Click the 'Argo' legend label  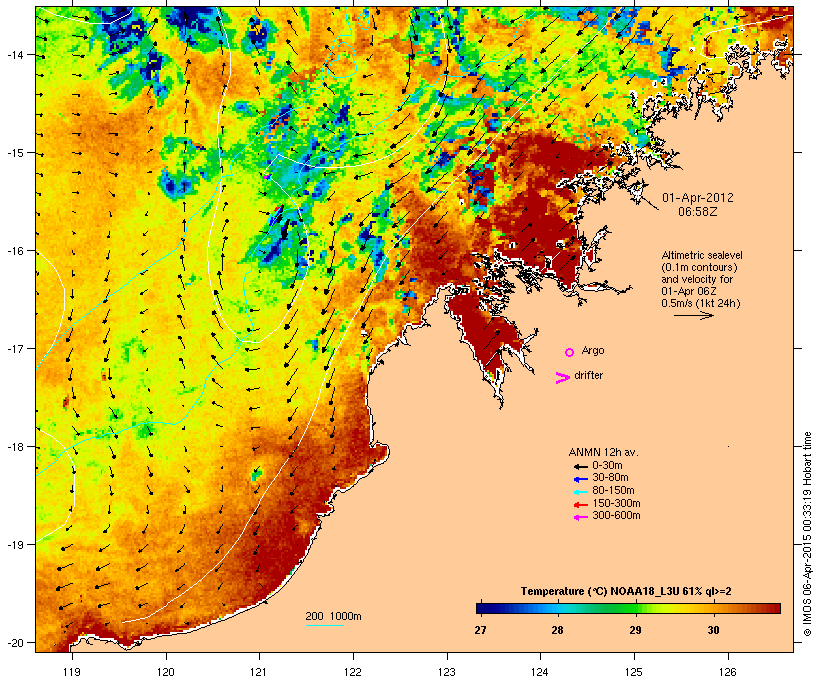tap(593, 350)
